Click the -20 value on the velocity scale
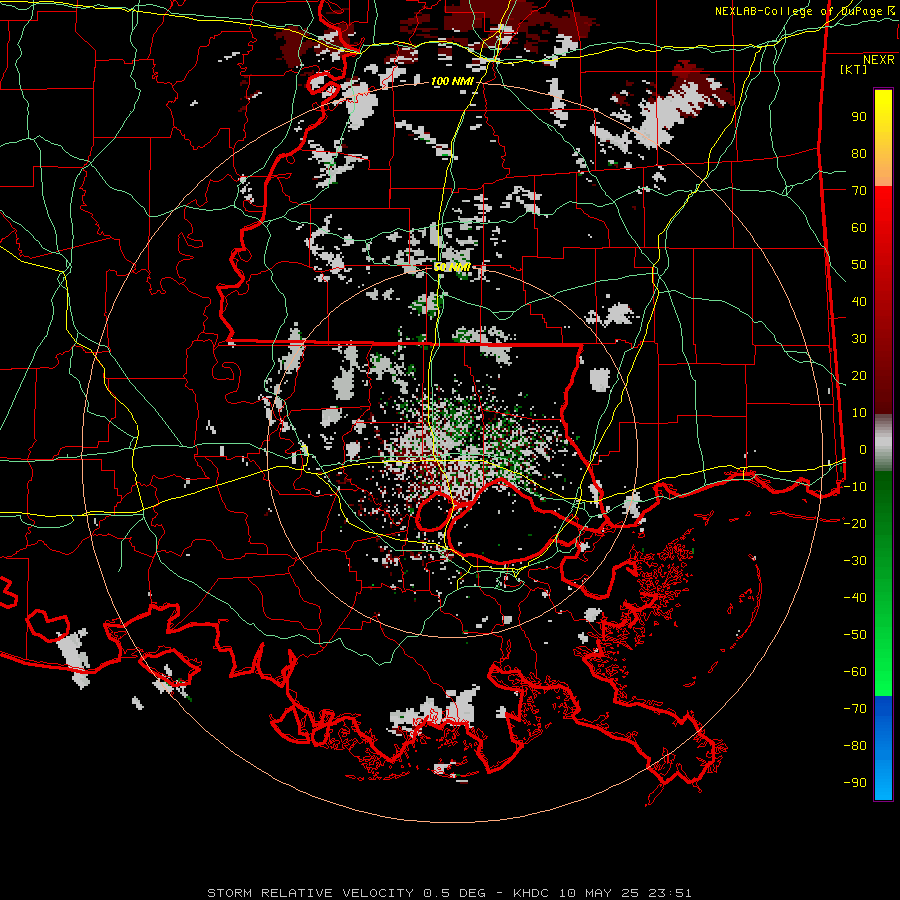 pos(855,524)
